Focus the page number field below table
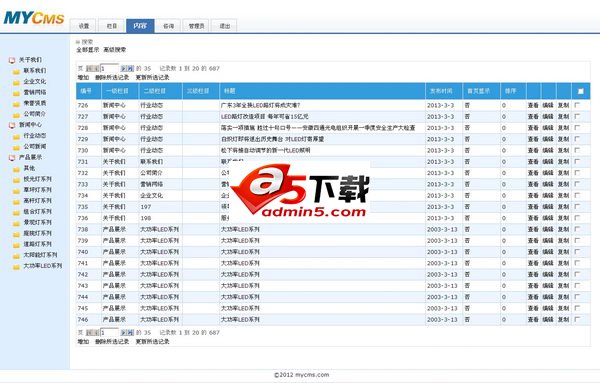600x383 pixels. [x=109, y=332]
